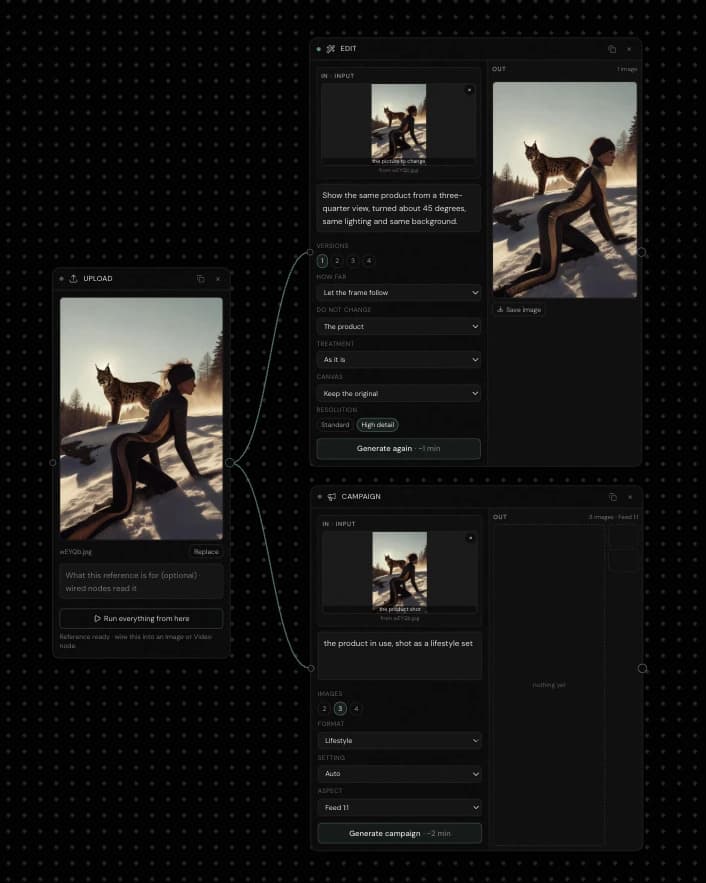Click Run everything from here
Screen dimensions: 706x883
click(141, 618)
